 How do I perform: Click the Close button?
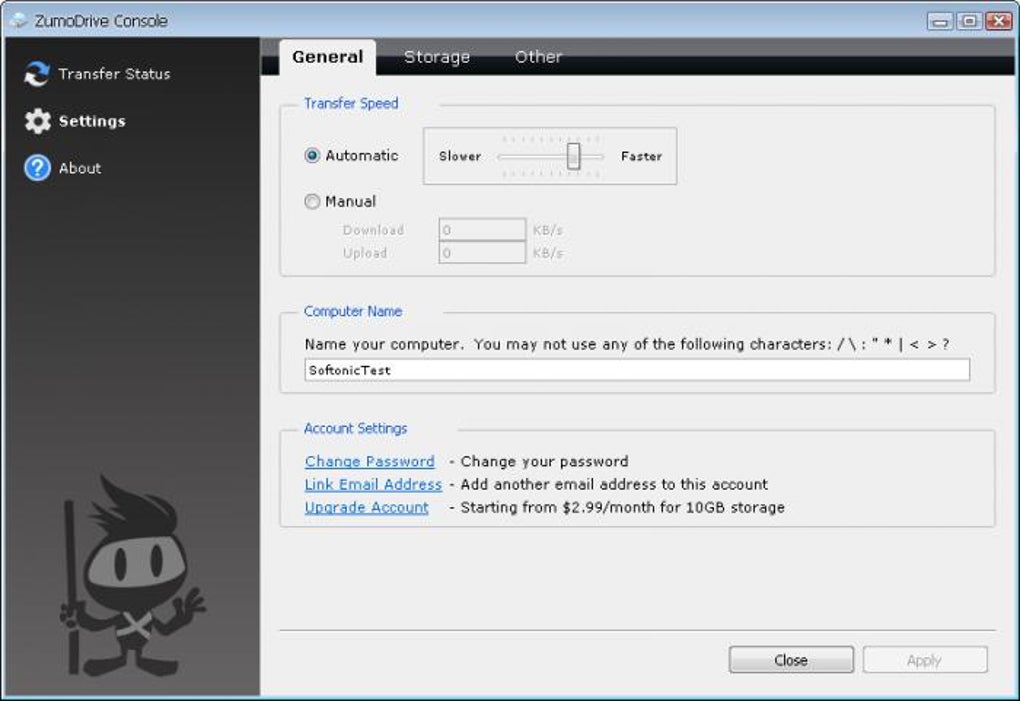[791, 660]
